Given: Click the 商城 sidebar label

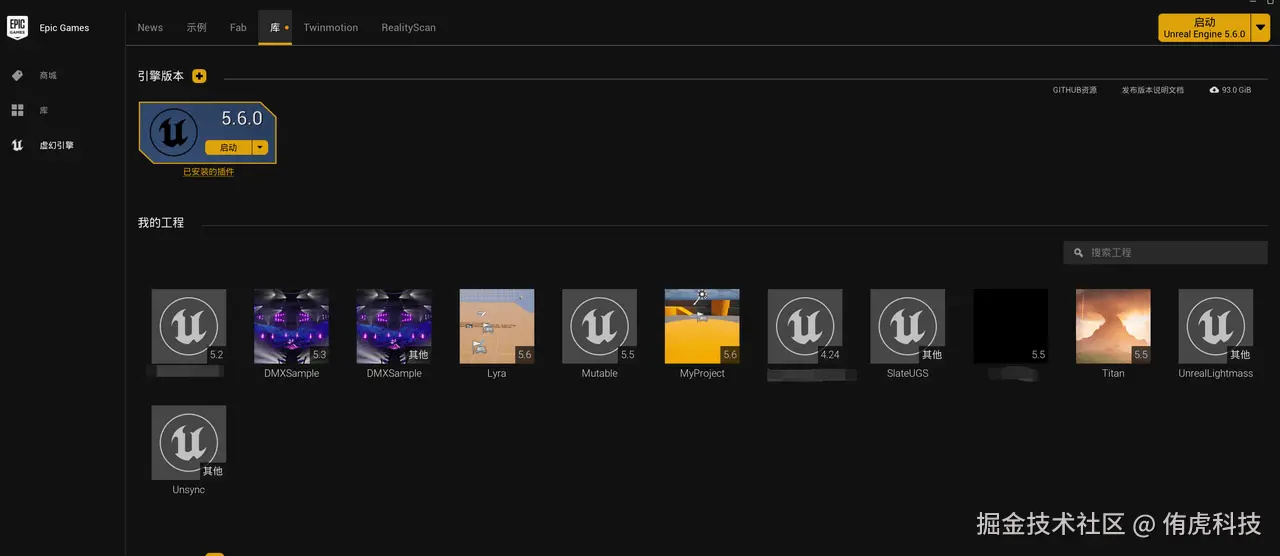Looking at the screenshot, I should (48, 76).
